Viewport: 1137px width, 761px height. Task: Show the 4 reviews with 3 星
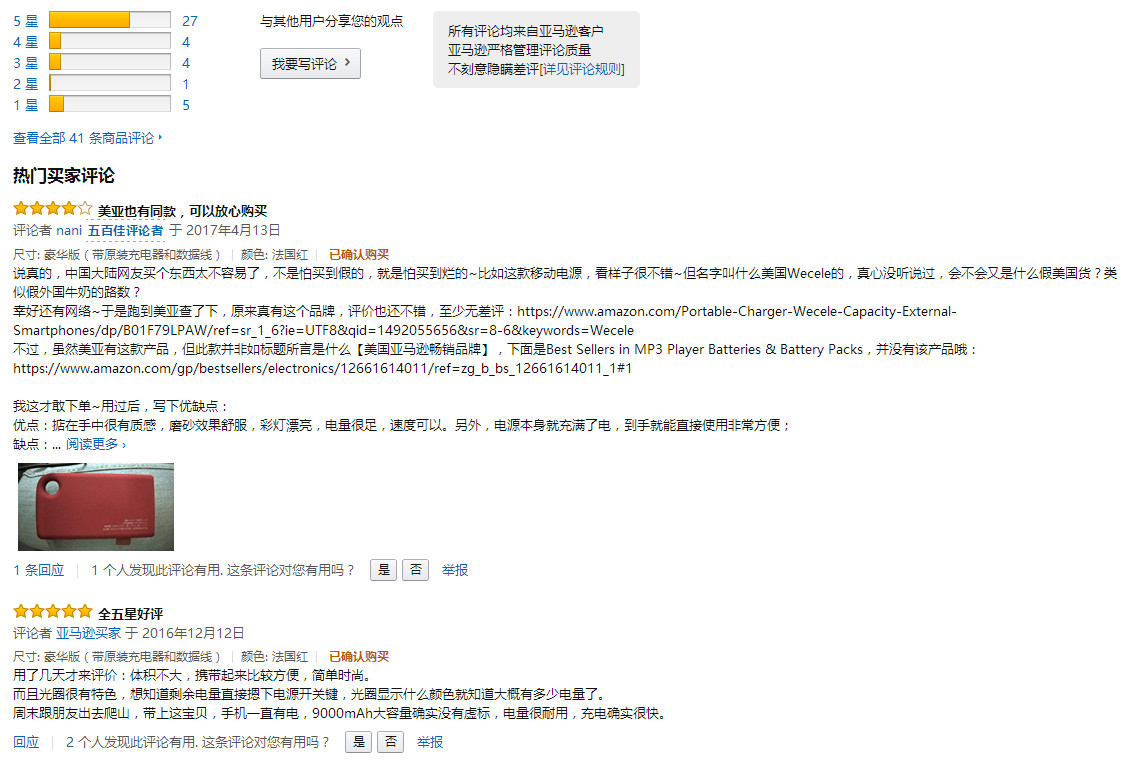tap(186, 63)
